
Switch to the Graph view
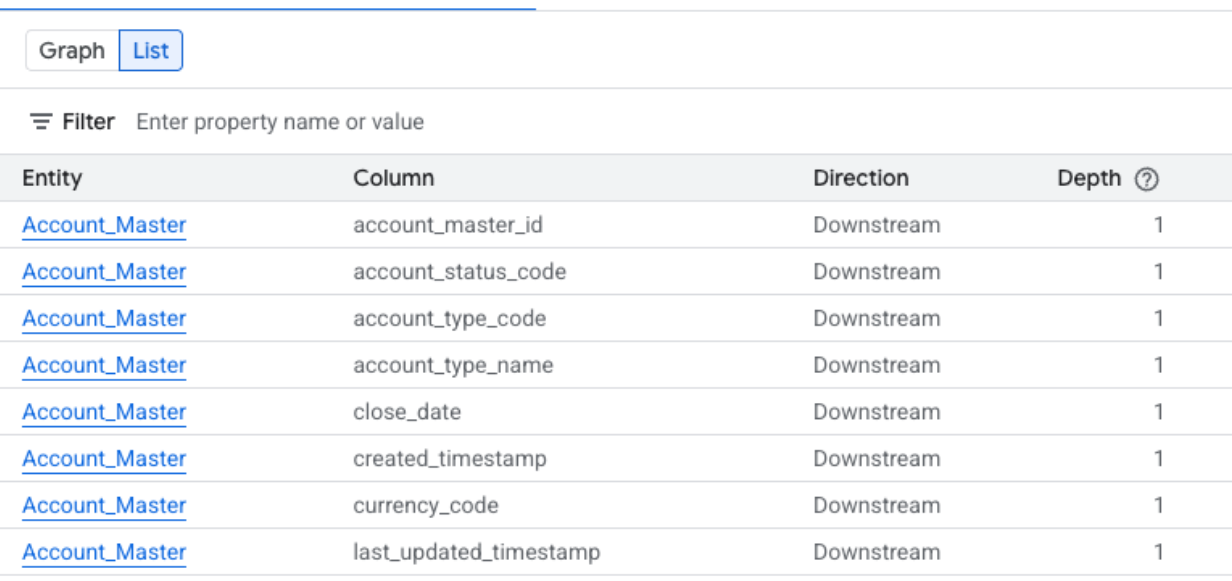pyautogui.click(x=75, y=50)
